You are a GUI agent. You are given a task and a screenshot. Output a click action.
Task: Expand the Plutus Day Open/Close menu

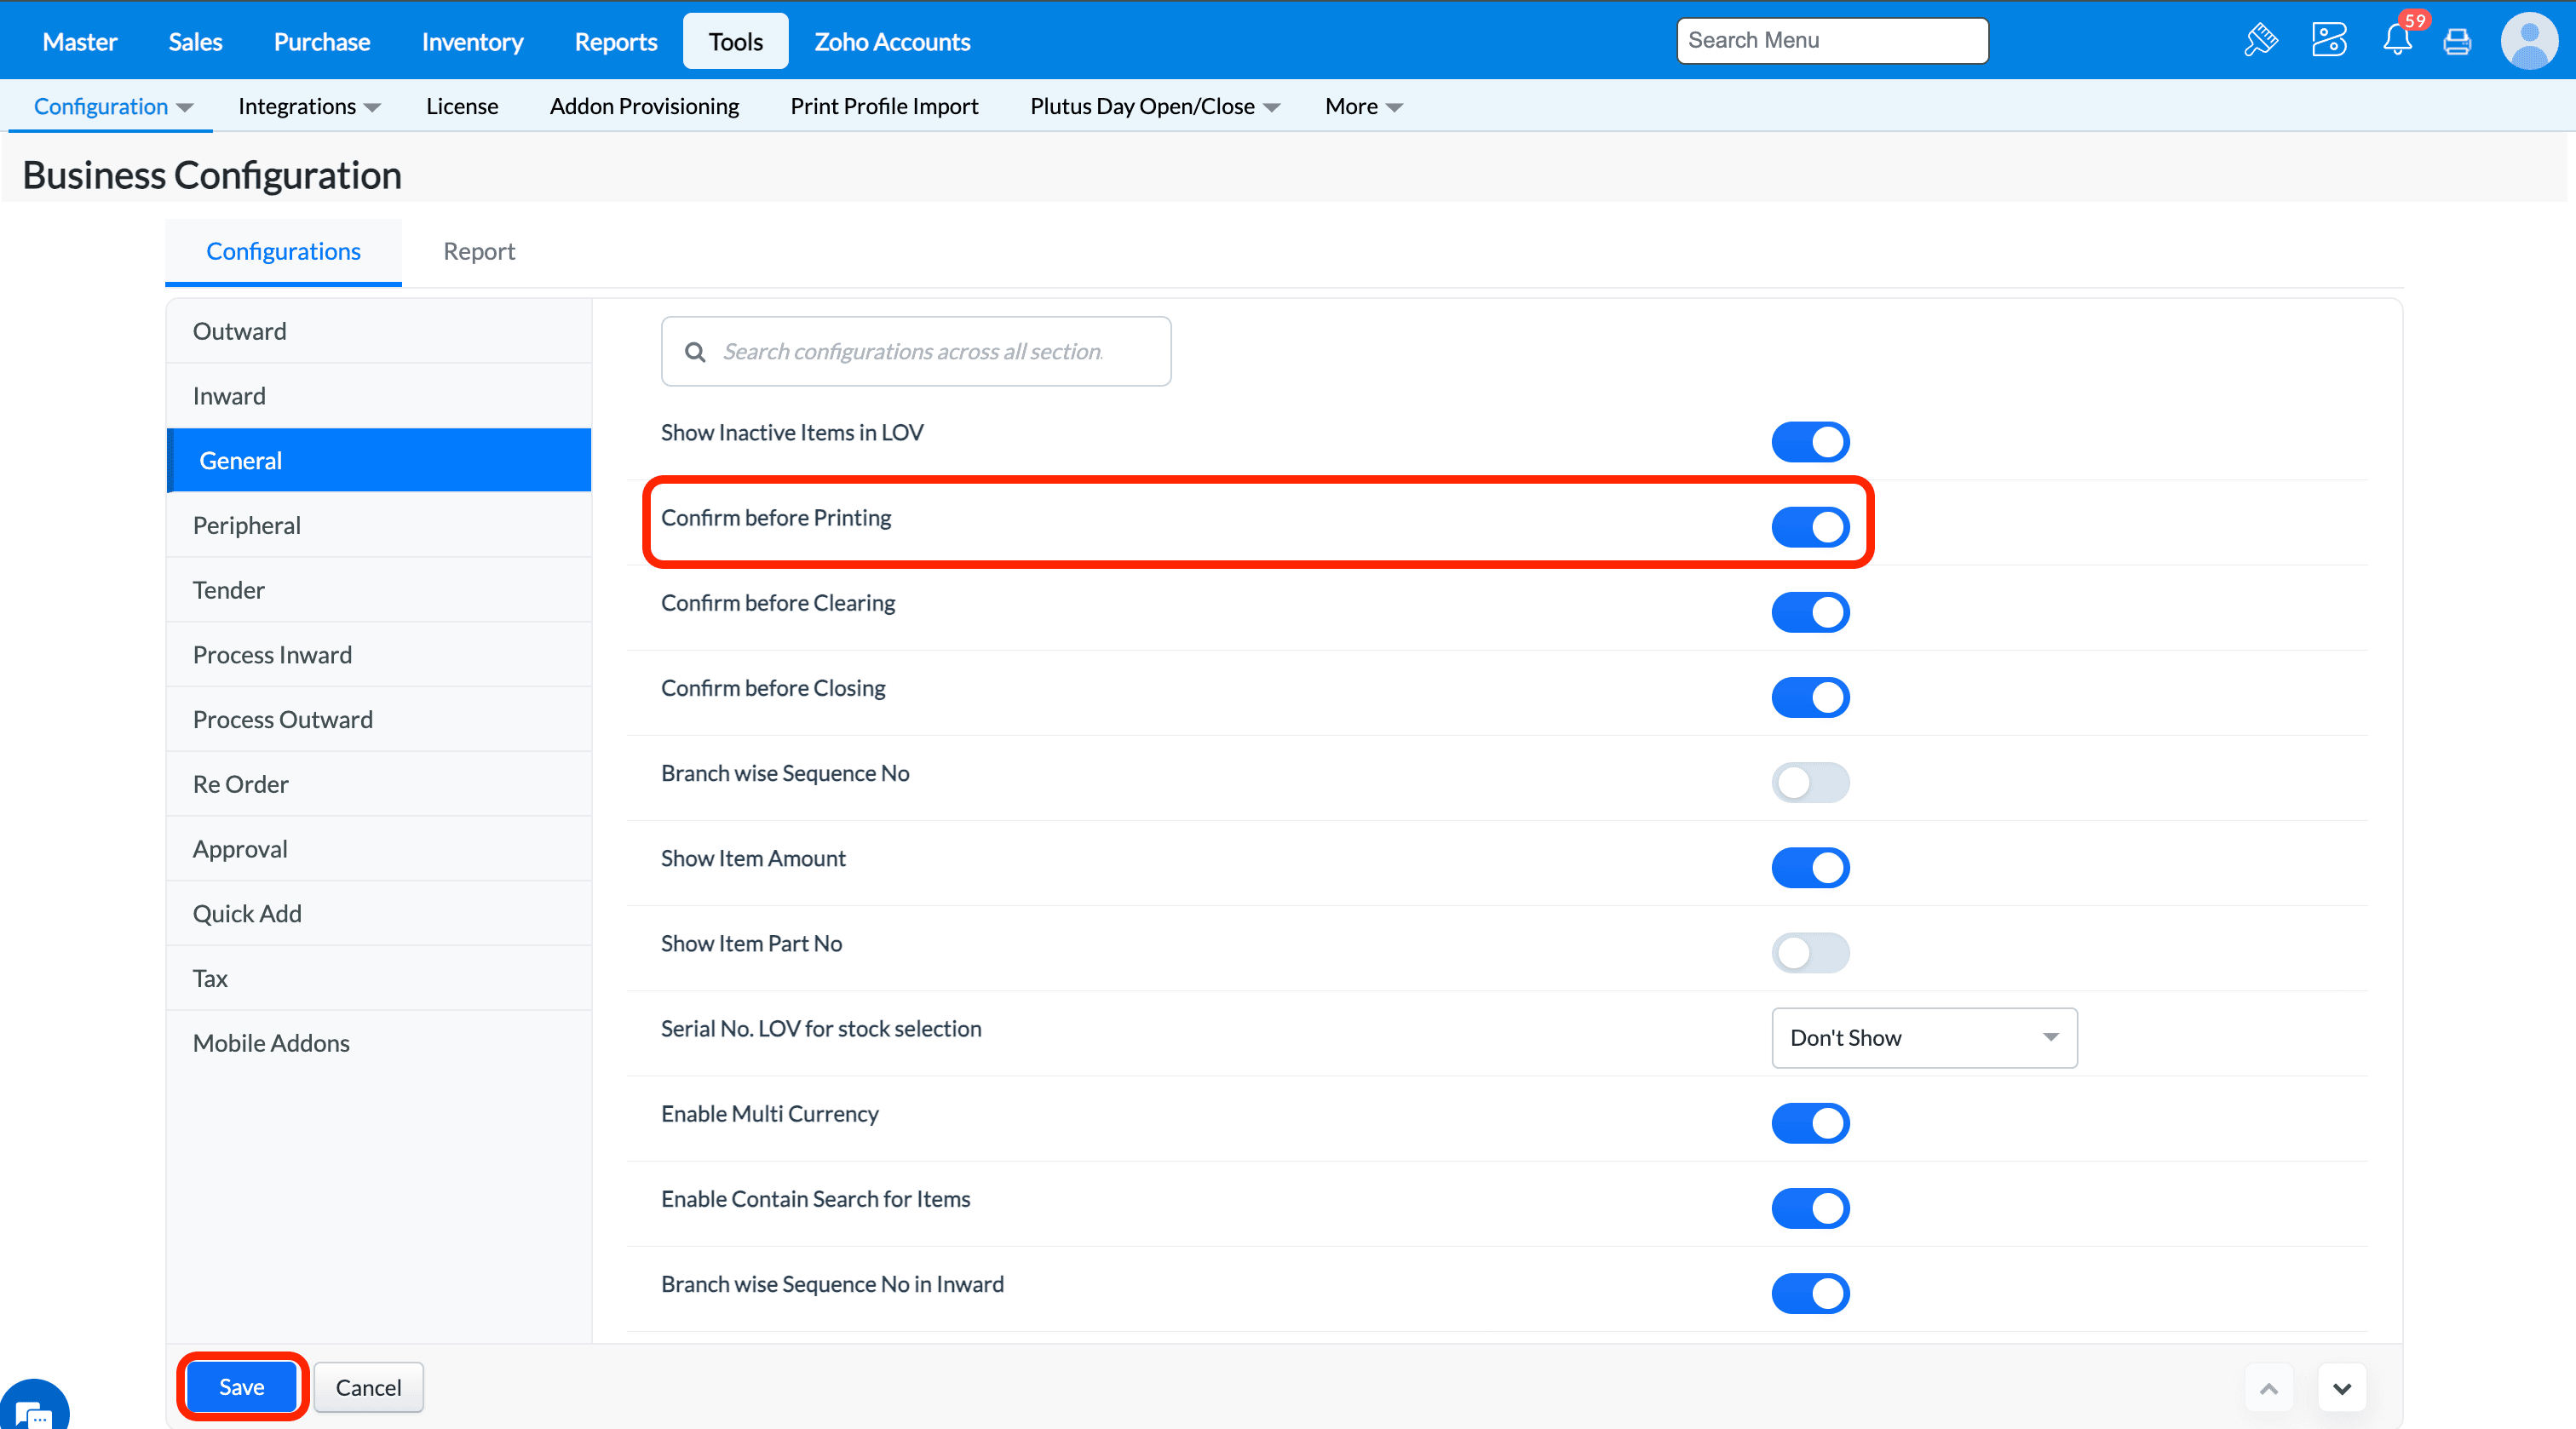pyautogui.click(x=1154, y=106)
